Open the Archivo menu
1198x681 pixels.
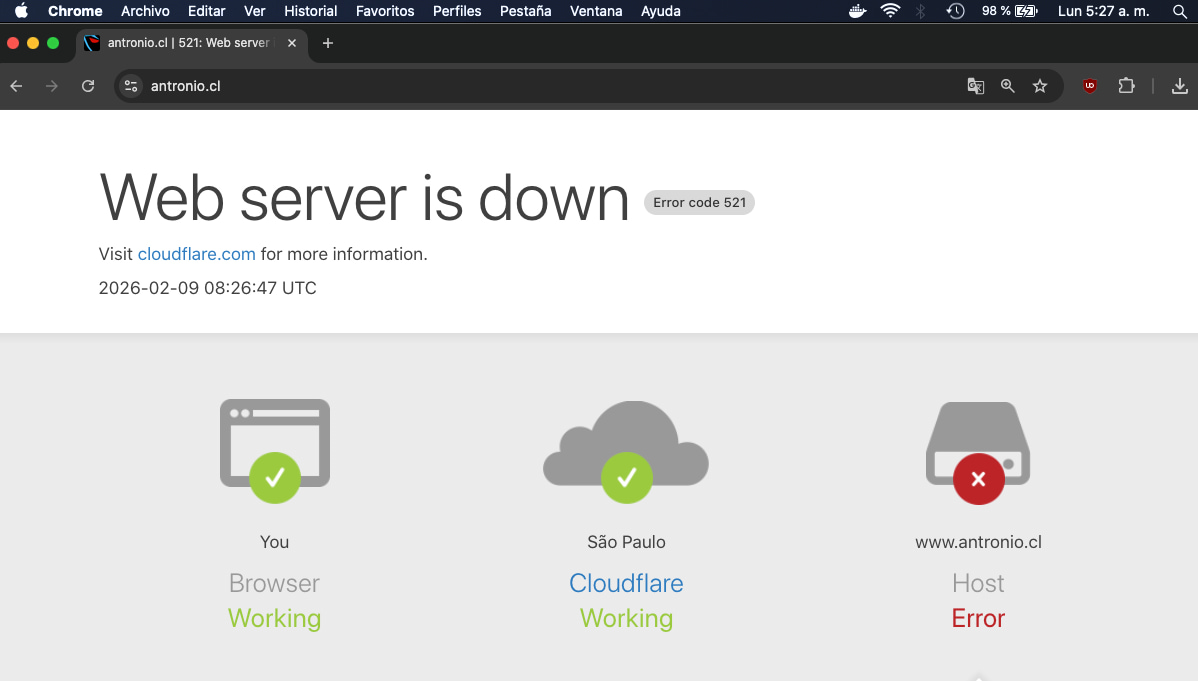(145, 11)
